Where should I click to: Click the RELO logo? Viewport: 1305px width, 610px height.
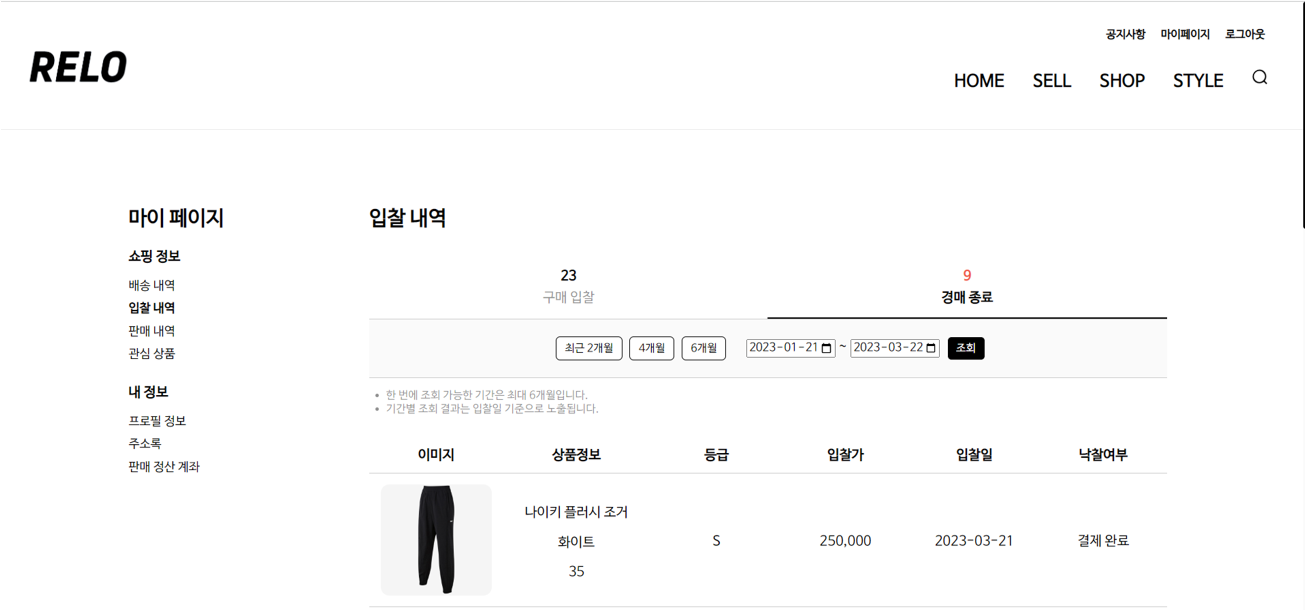79,68
